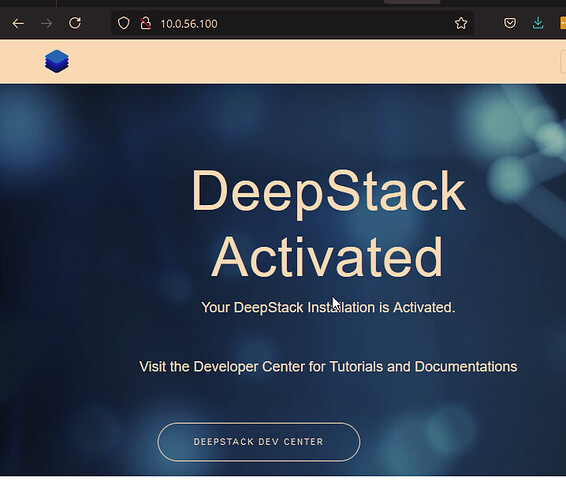
Task: Open the DEEPSTACK DEV CENTER button
Action: 259,442
